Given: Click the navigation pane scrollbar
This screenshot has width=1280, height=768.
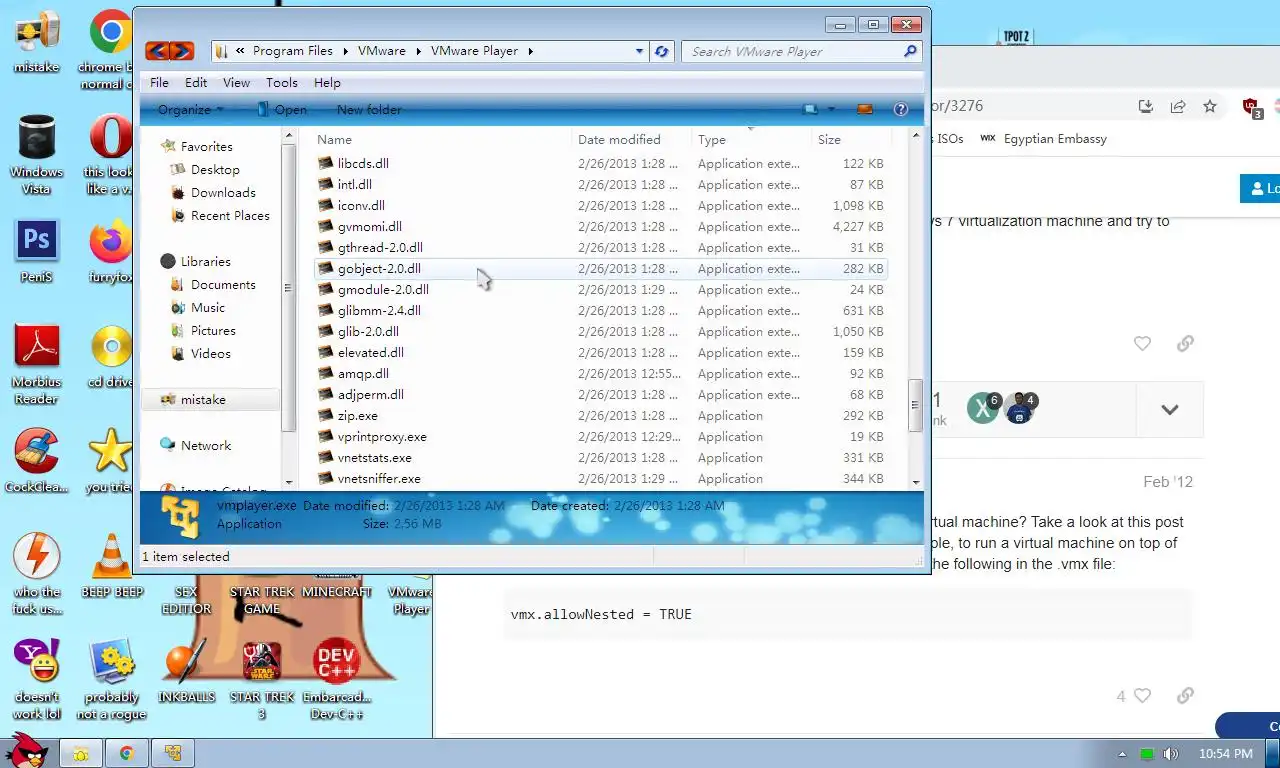Looking at the screenshot, I should 288,288.
